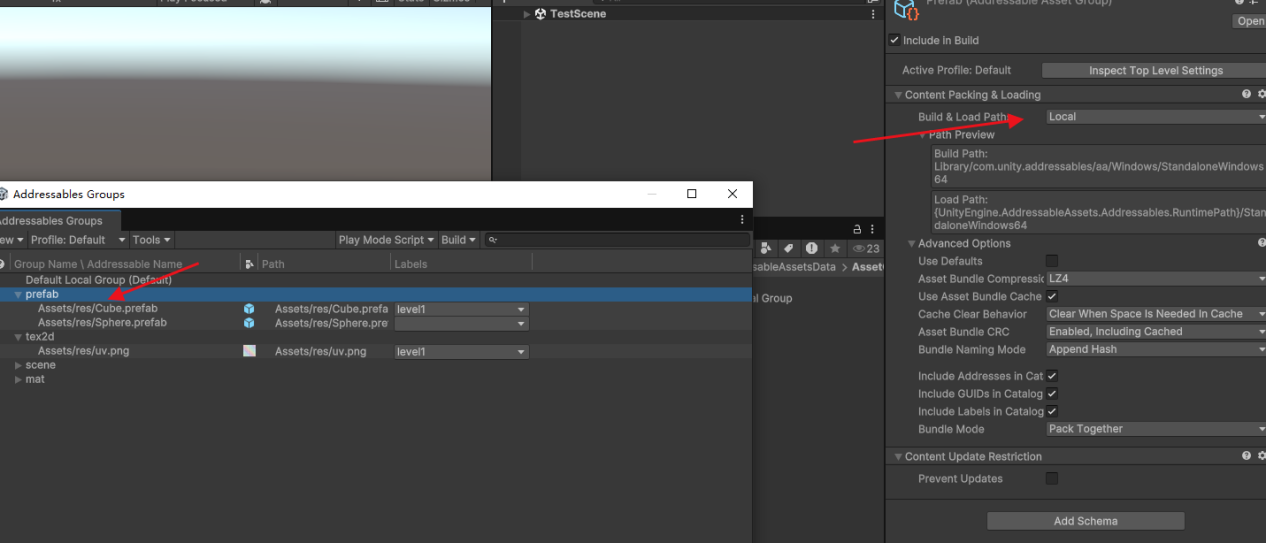This screenshot has height=543, width=1266.
Task: Expand the scene group
Action: click(18, 365)
